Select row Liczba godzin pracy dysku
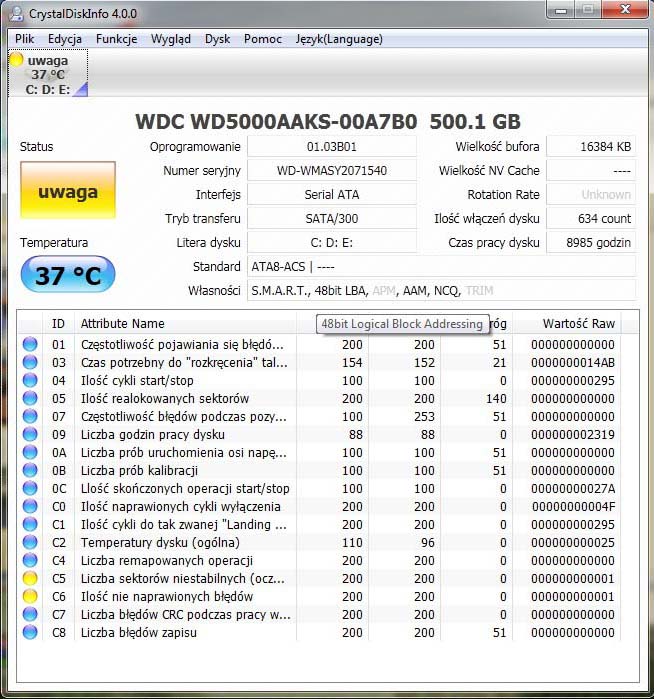The width and height of the screenshot is (654, 699). 319,435
